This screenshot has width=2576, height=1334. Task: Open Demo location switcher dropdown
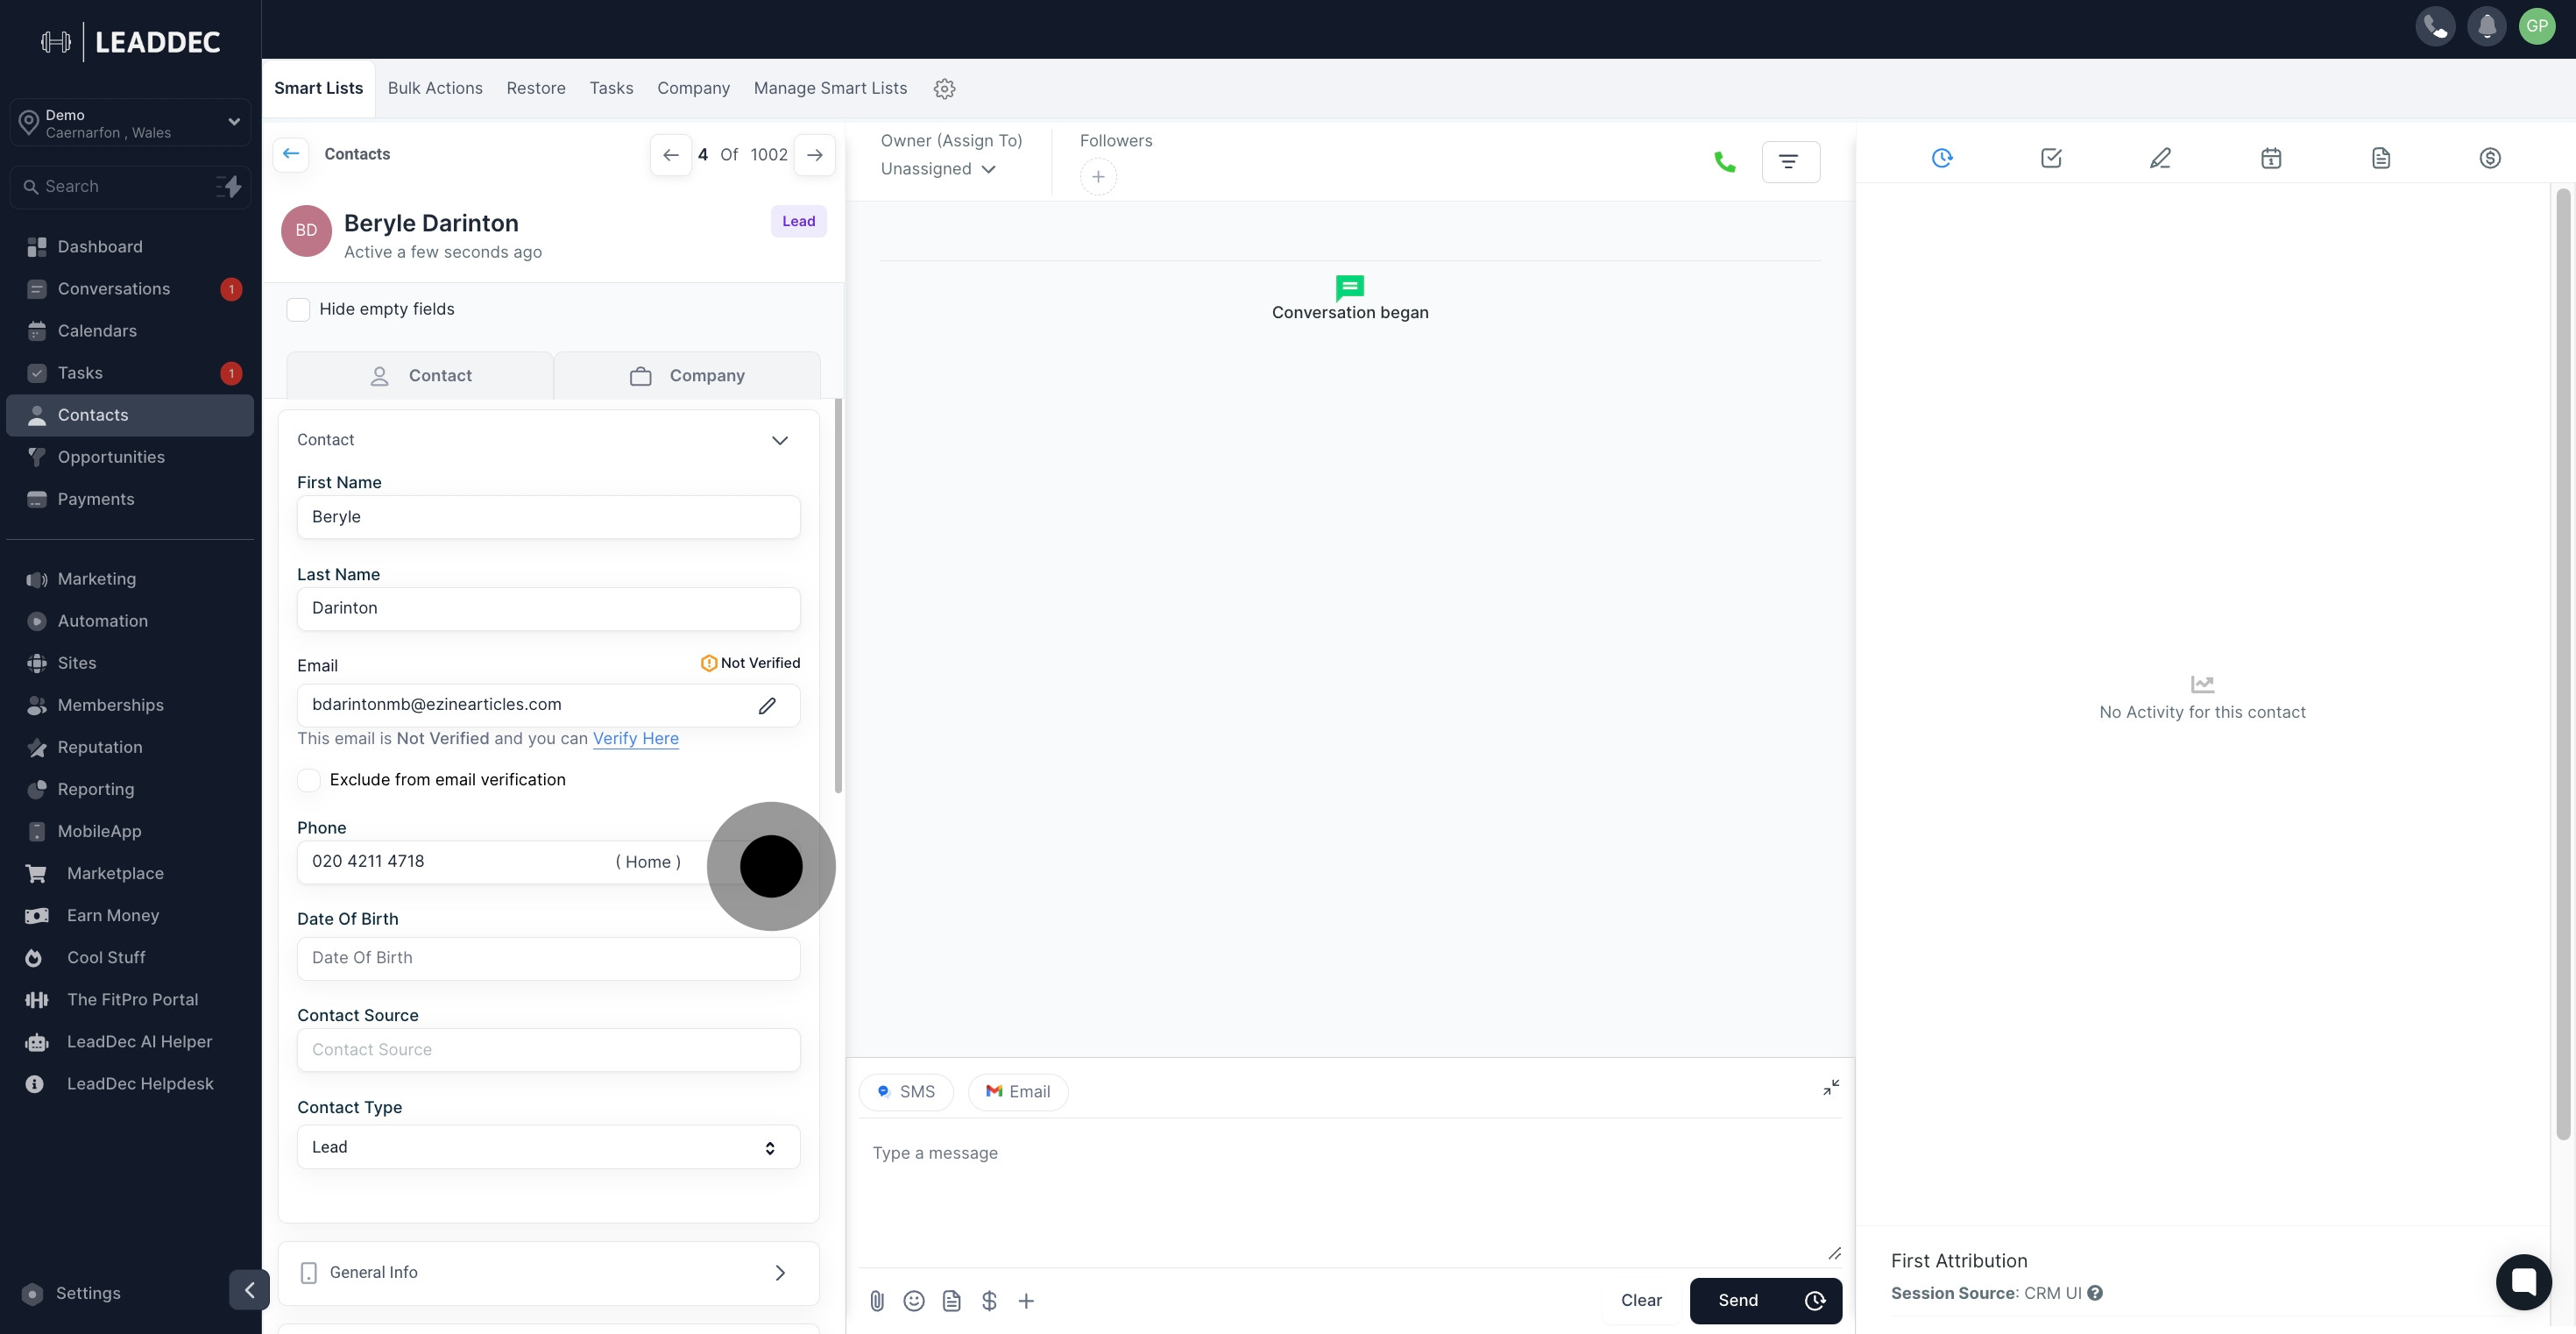point(130,123)
